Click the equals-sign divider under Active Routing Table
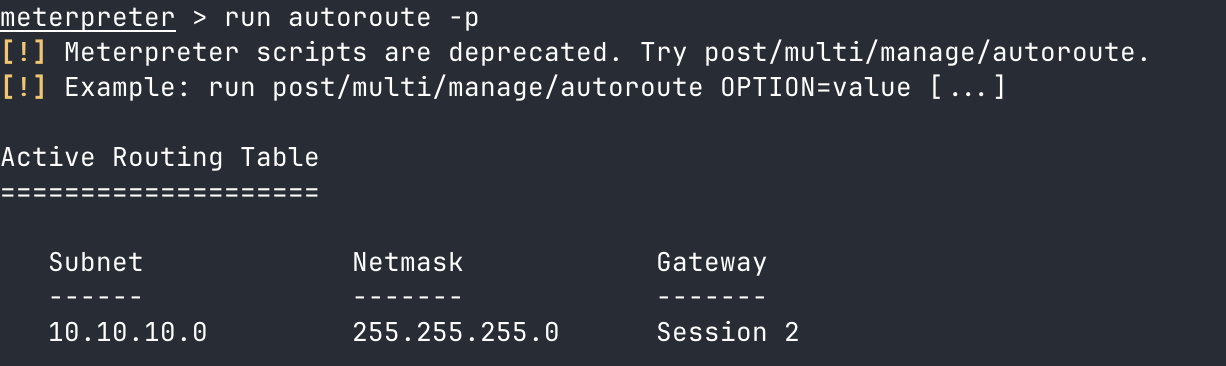 coord(160,191)
